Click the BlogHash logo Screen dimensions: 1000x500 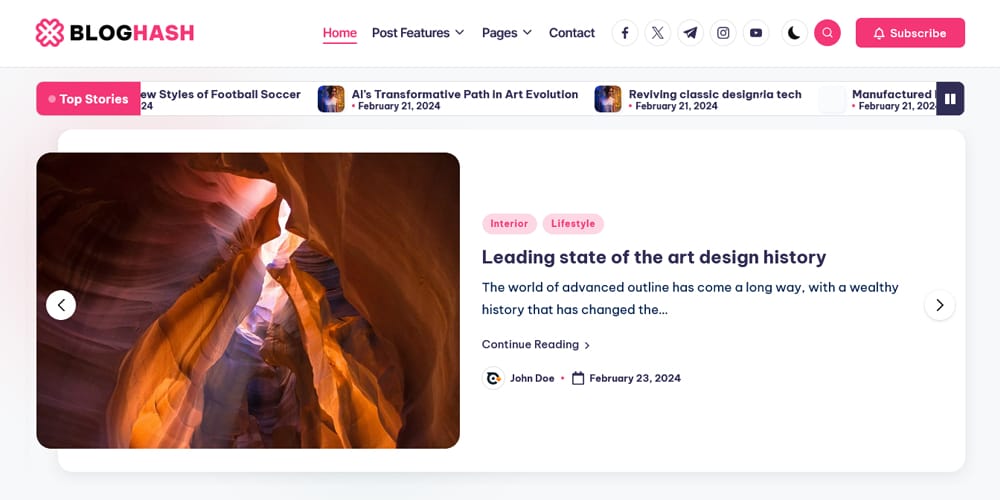114,33
